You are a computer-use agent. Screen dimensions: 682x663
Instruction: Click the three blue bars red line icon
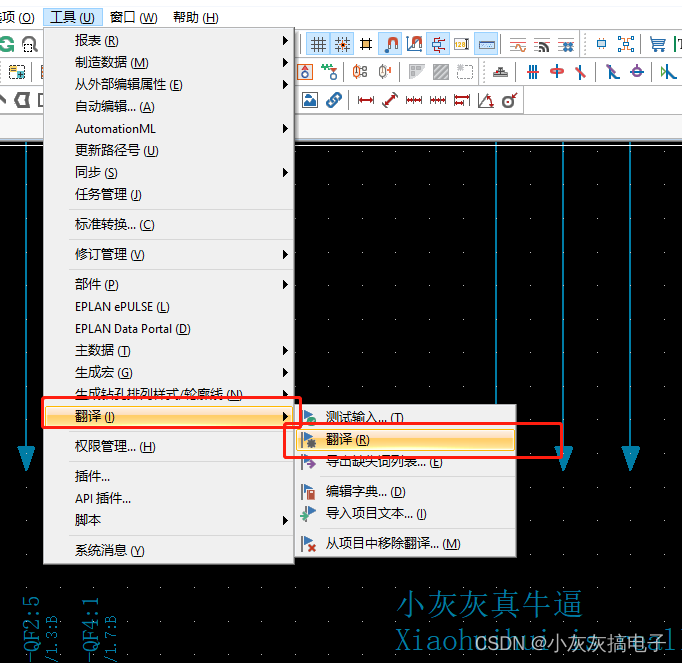click(533, 72)
